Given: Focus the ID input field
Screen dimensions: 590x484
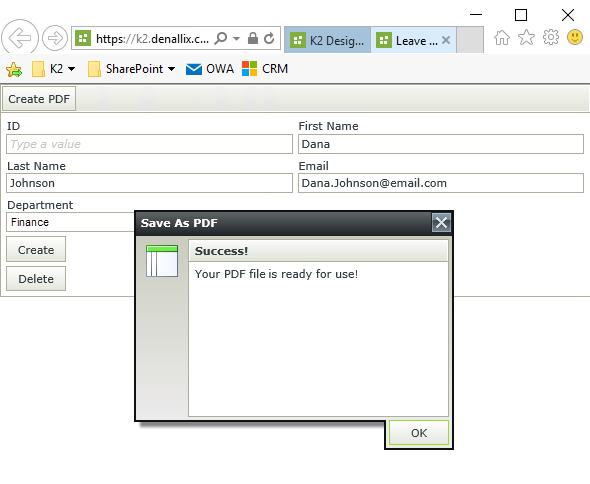Looking at the screenshot, I should (x=149, y=144).
